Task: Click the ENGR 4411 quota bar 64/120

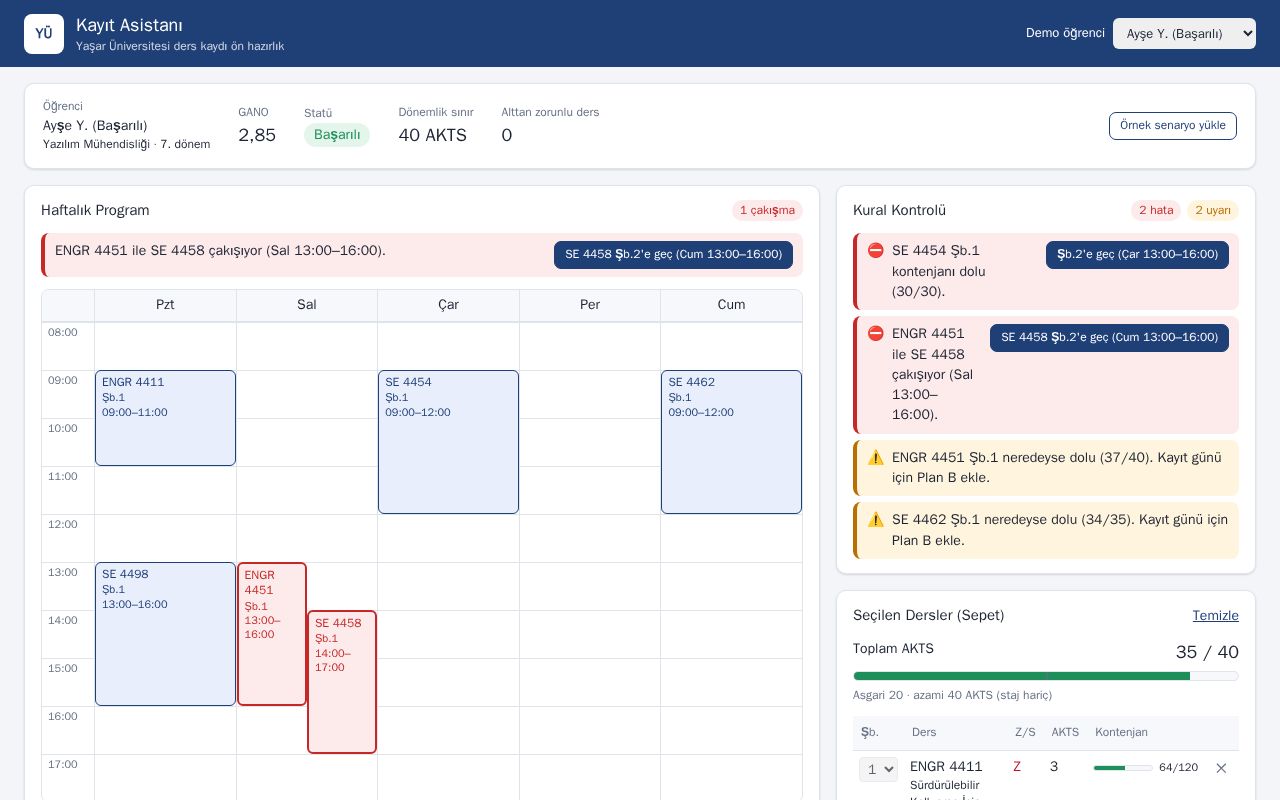Action: coord(1123,768)
